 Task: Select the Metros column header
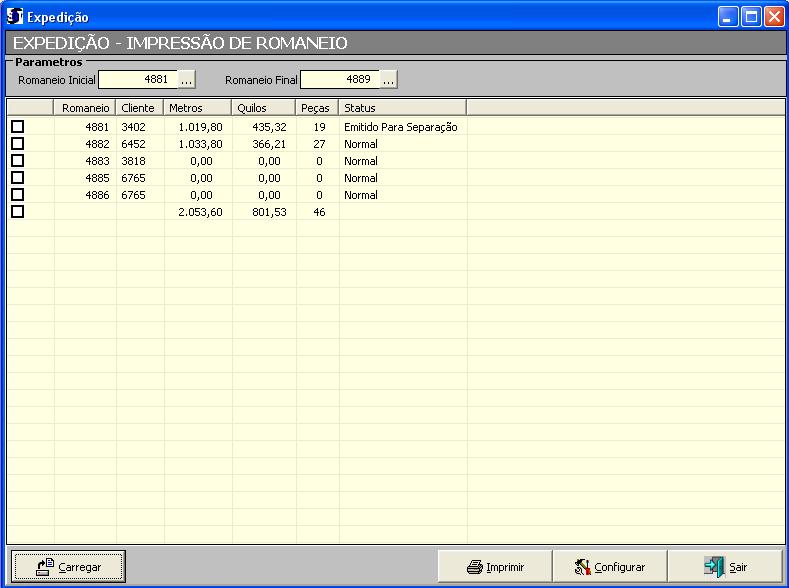click(x=197, y=107)
